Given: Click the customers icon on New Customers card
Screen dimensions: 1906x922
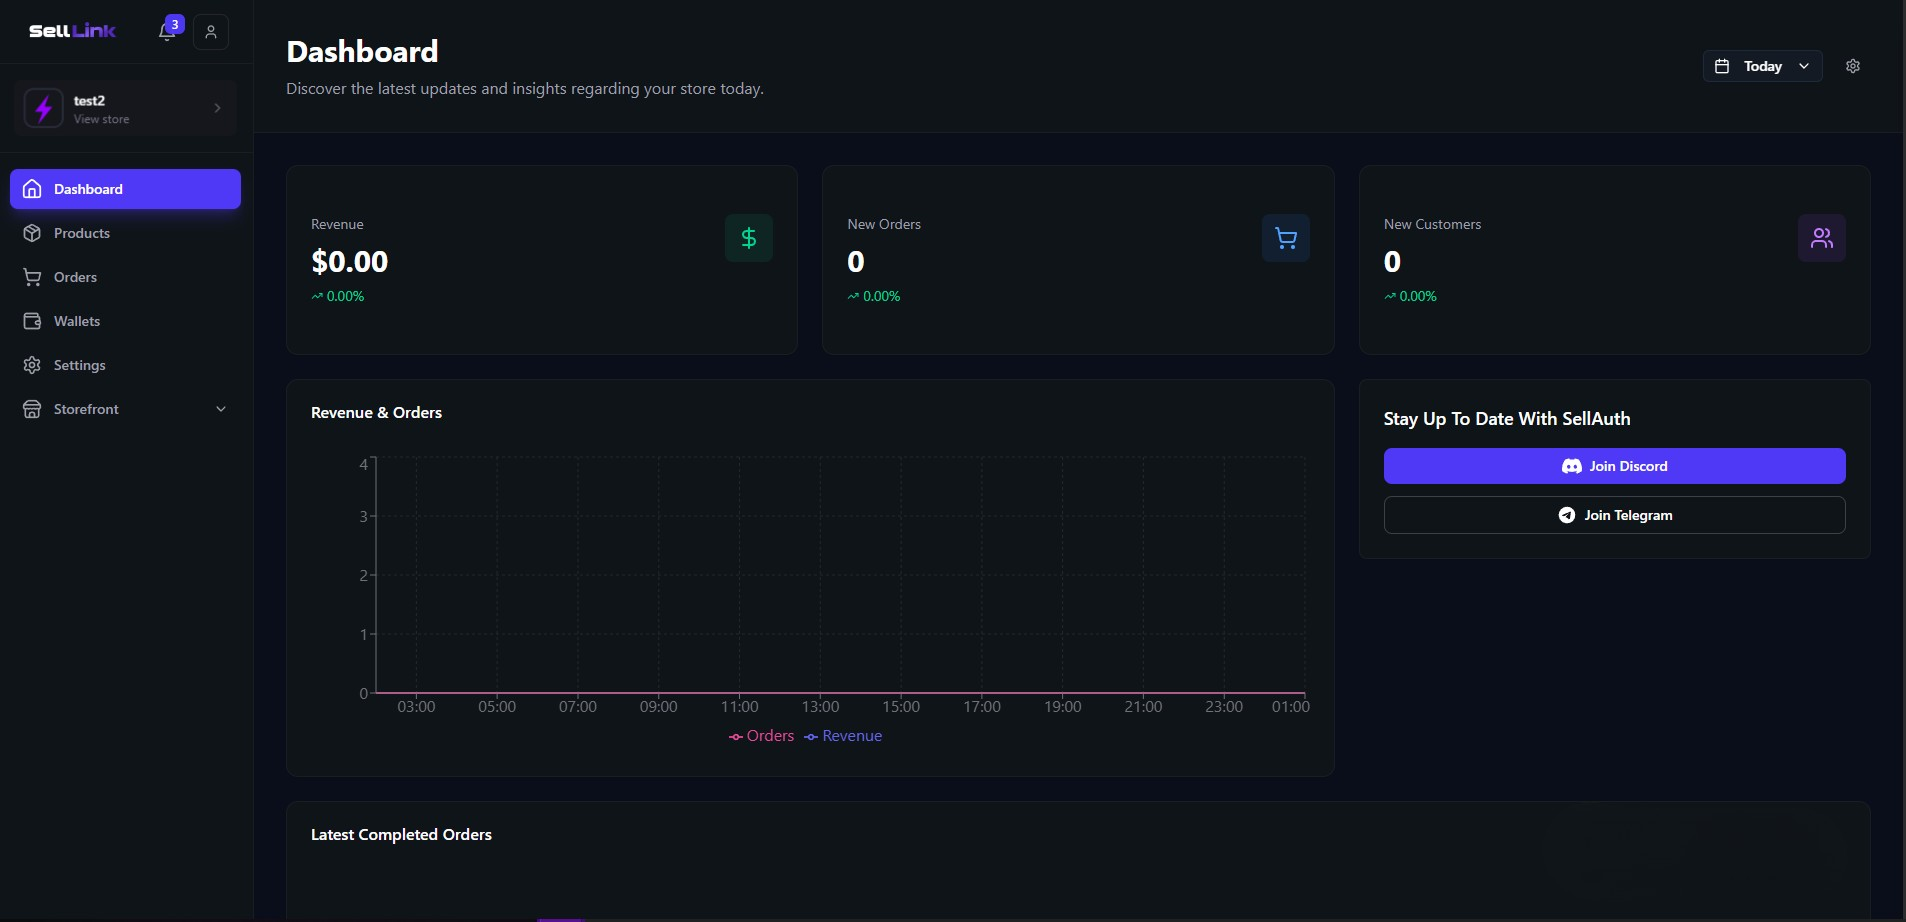Looking at the screenshot, I should (1822, 238).
